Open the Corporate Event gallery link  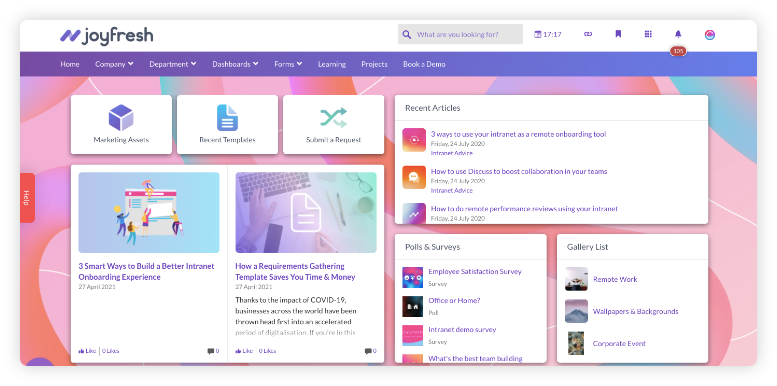(x=619, y=343)
